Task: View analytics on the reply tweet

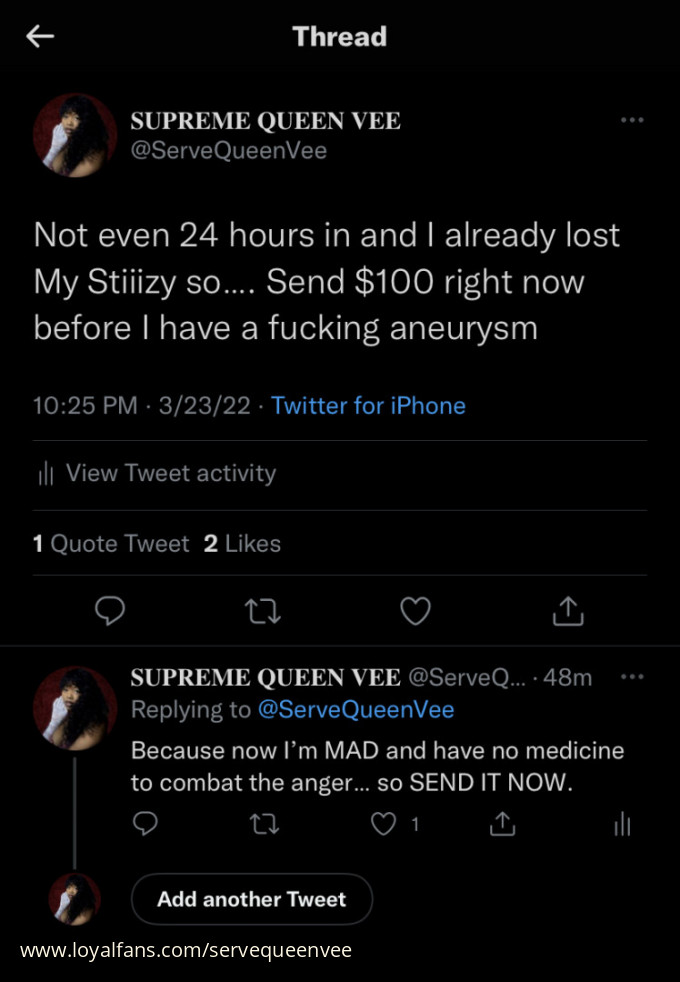Action: point(622,824)
